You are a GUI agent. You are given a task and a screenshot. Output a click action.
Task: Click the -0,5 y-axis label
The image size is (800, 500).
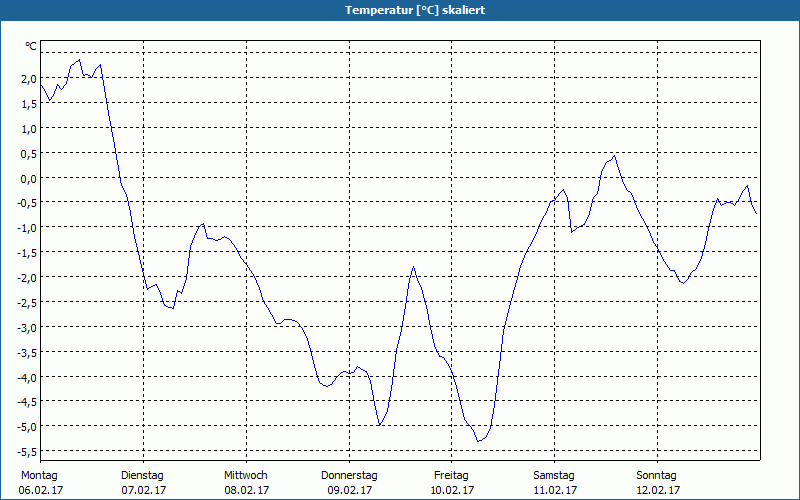(28, 203)
